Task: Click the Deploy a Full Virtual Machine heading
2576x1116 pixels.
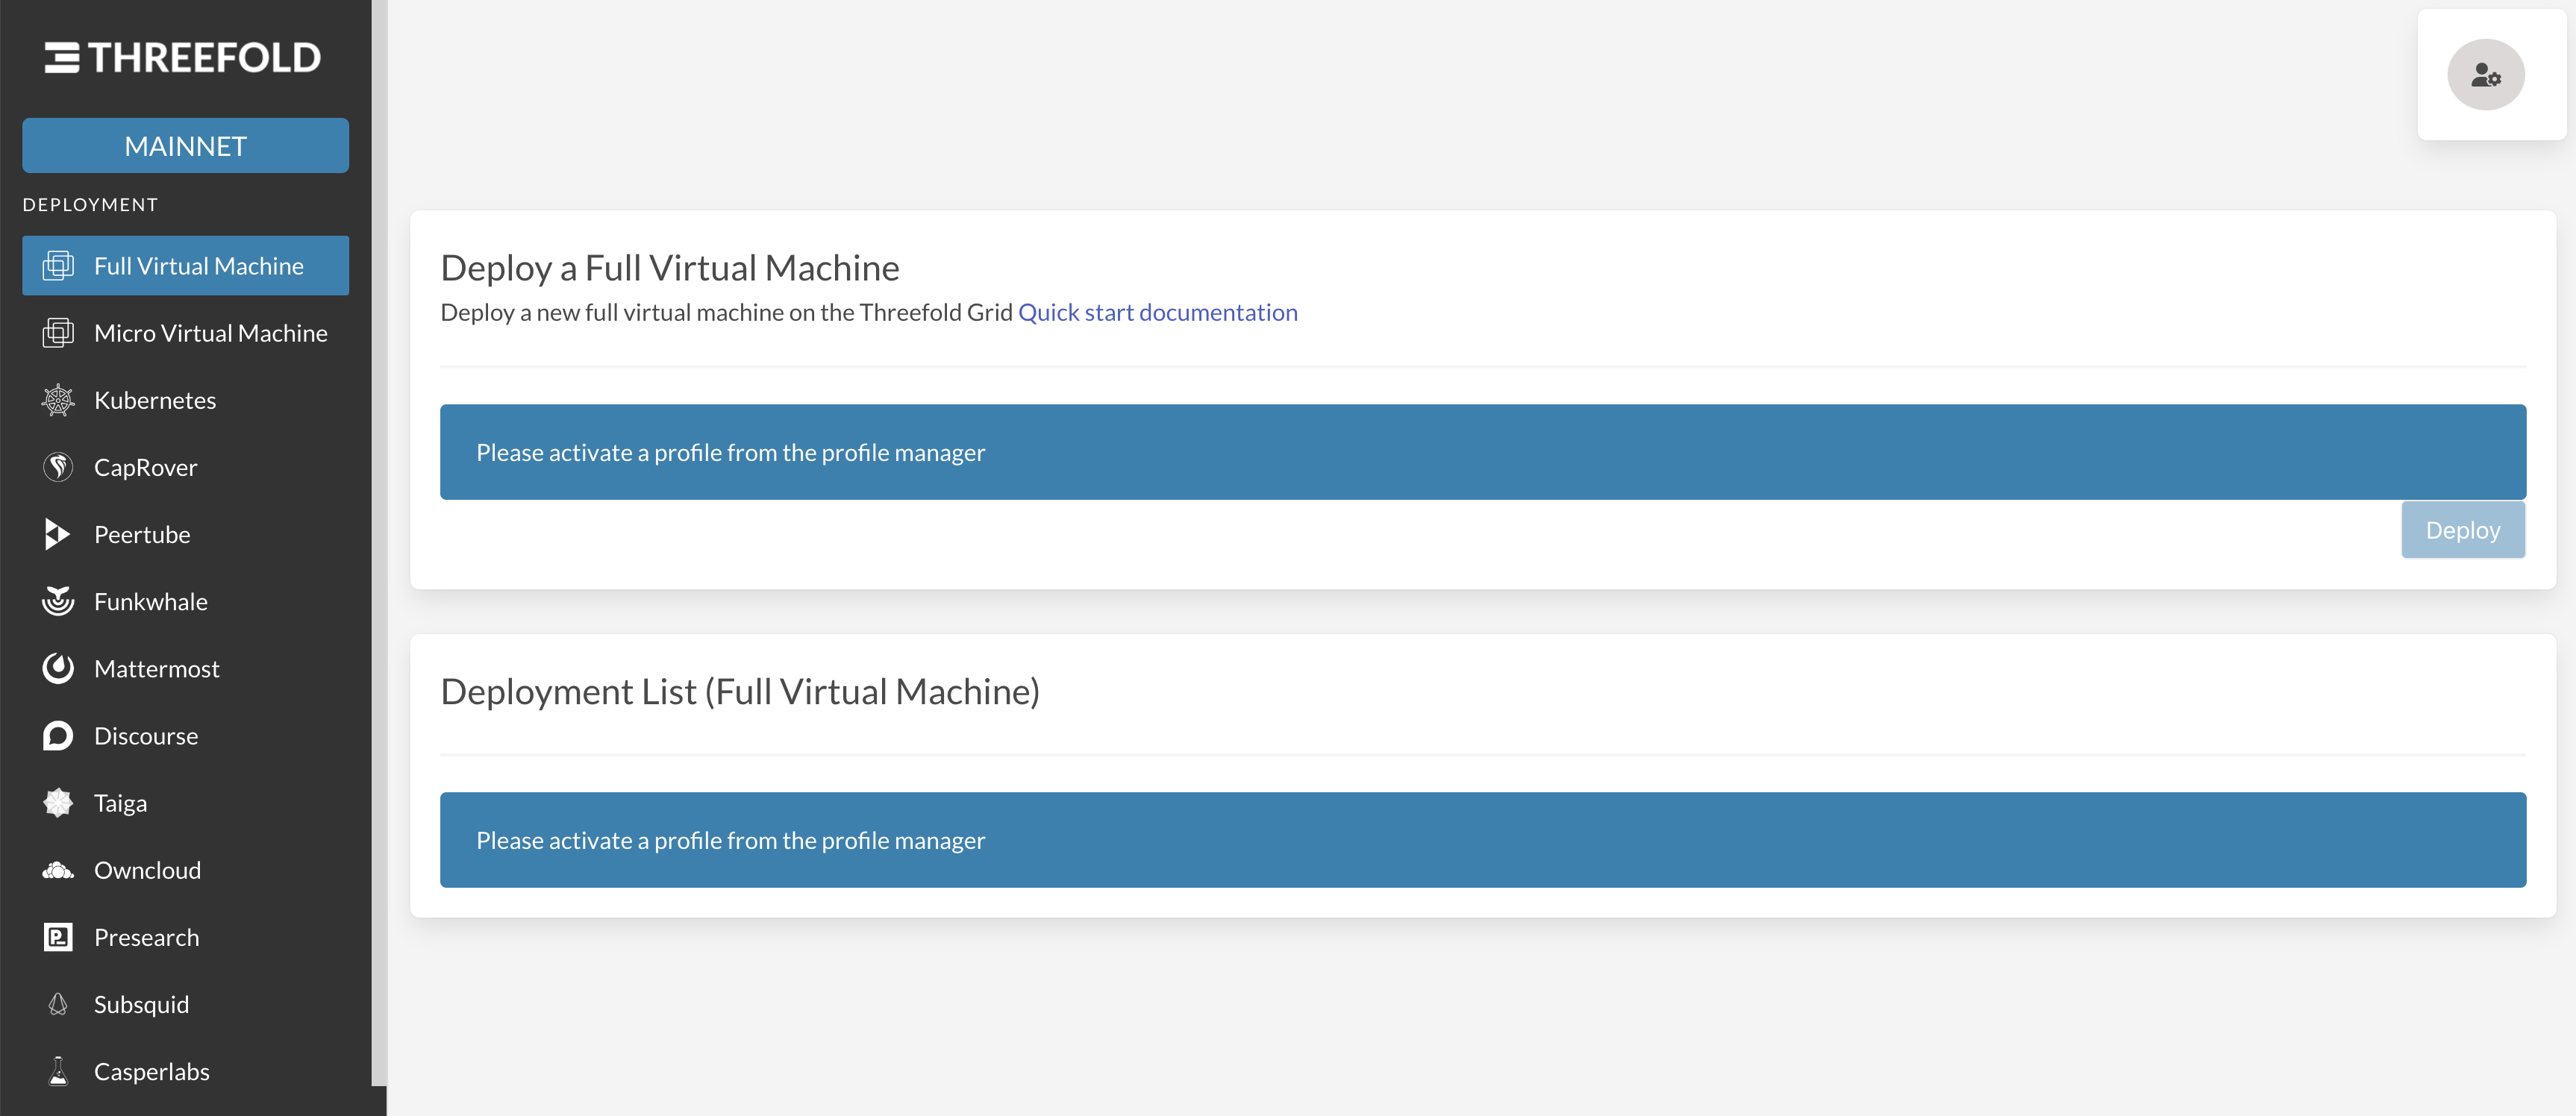Action: pos(670,268)
